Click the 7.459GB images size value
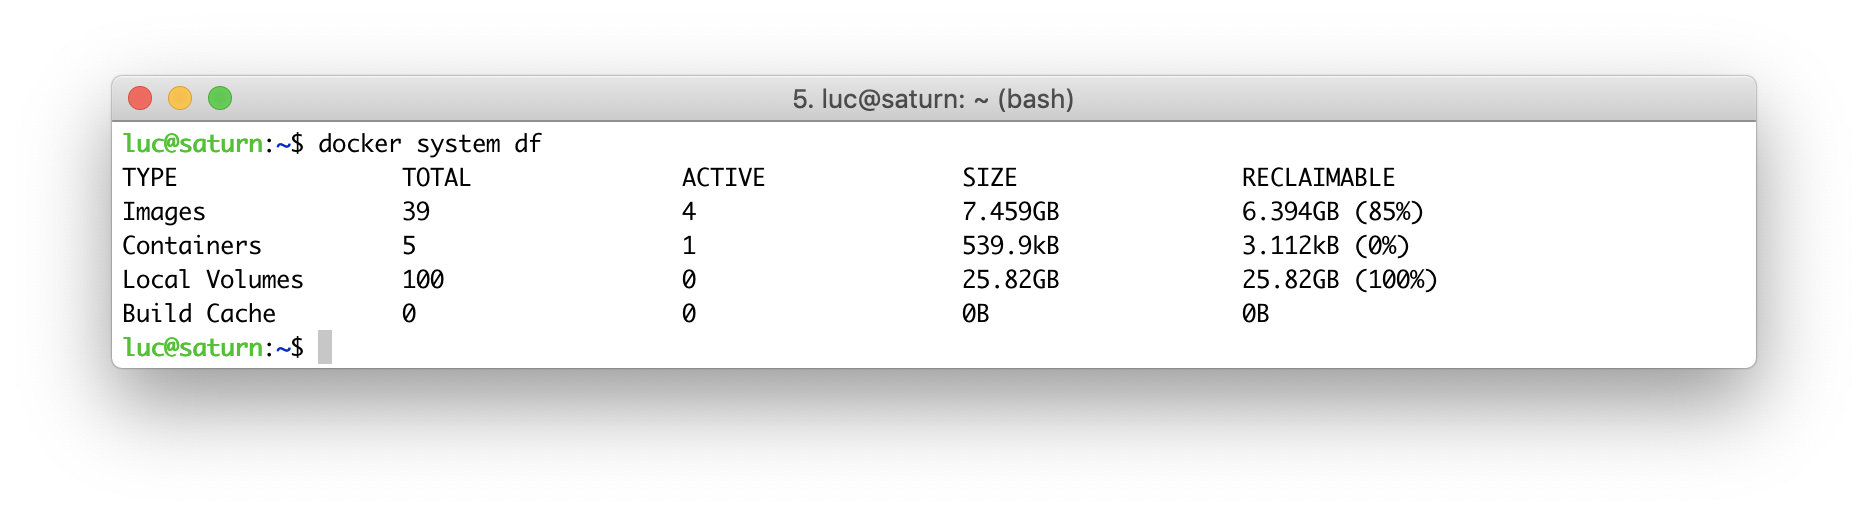The image size is (1868, 516). point(1010,212)
